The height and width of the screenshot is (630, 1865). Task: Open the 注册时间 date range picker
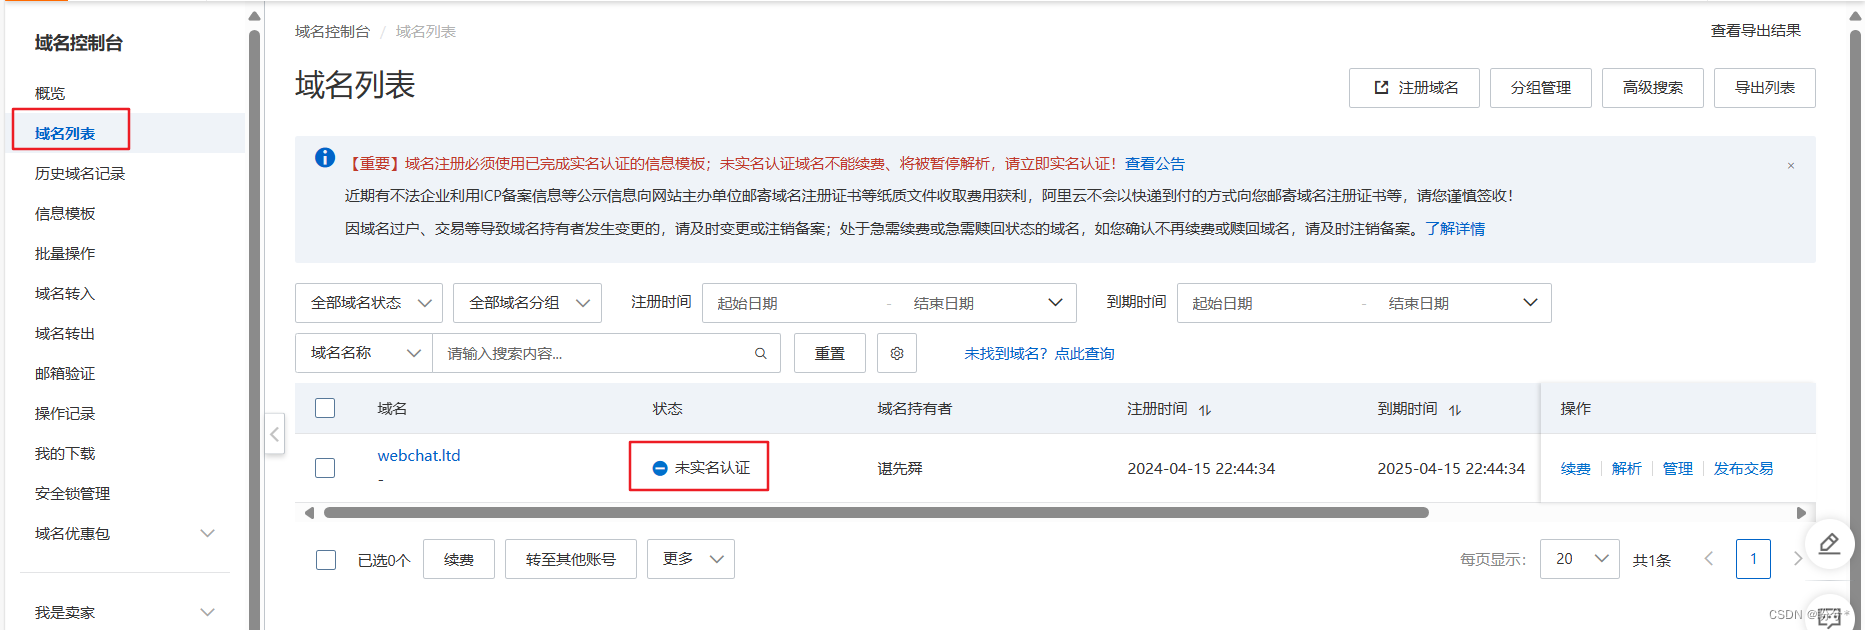(x=889, y=303)
